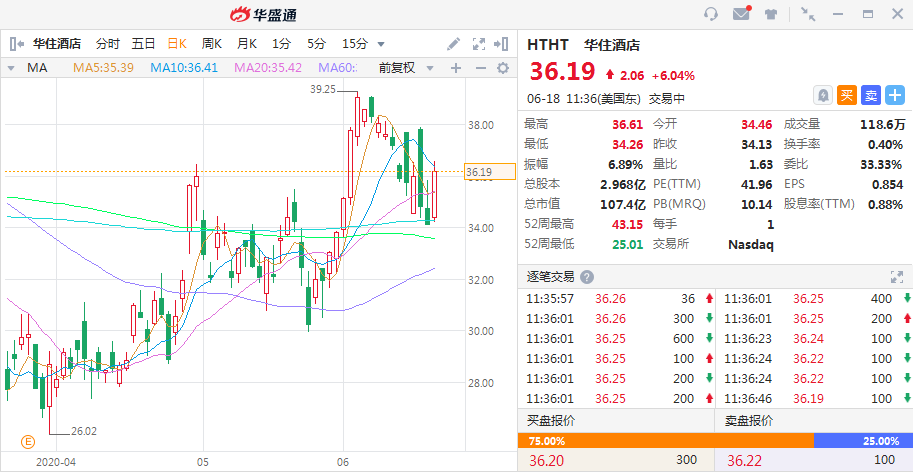Open the customer service headset icon
914x472 pixels.
pyautogui.click(x=711, y=14)
